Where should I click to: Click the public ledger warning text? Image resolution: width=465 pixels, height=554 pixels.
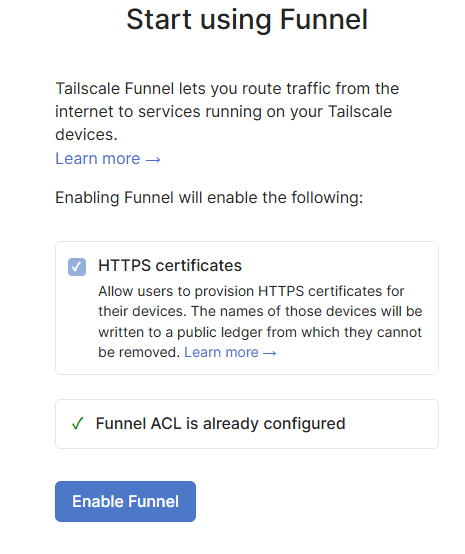[260, 332]
